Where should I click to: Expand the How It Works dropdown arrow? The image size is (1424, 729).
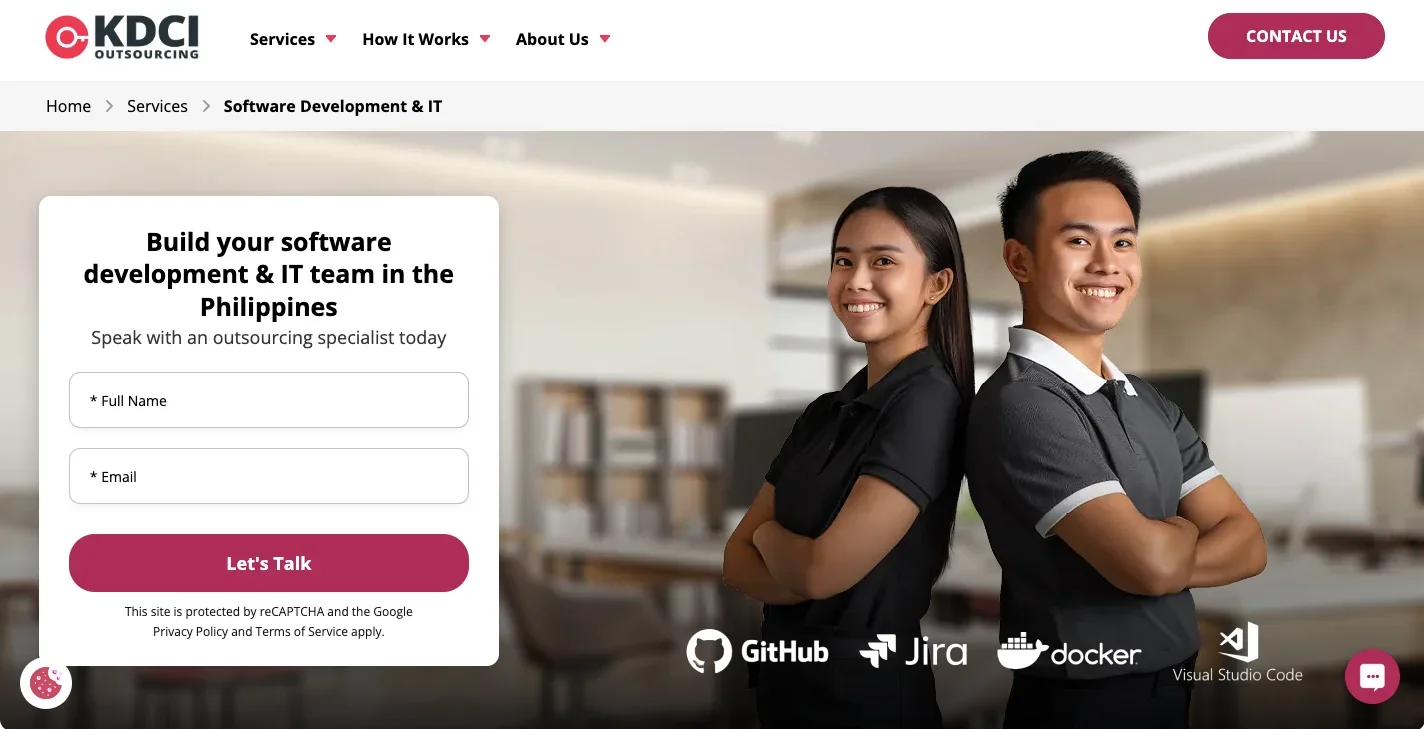tap(485, 39)
